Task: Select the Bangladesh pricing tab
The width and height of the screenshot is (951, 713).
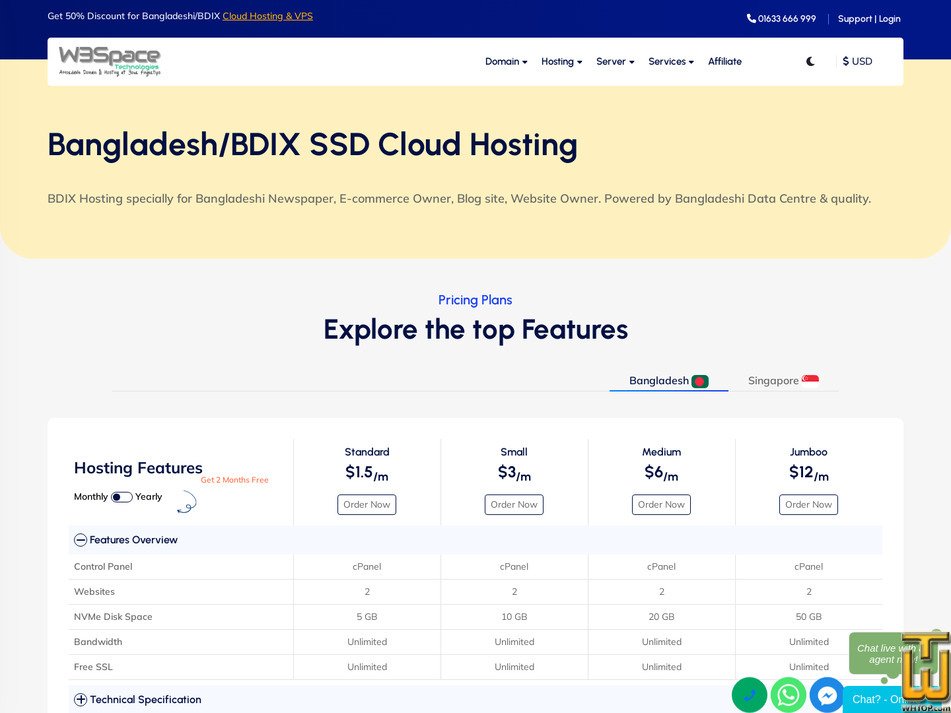Action: [x=668, y=381]
